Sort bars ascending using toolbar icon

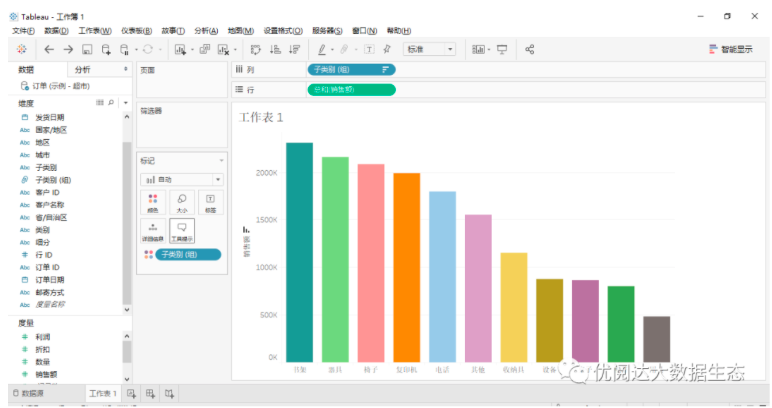point(273,49)
